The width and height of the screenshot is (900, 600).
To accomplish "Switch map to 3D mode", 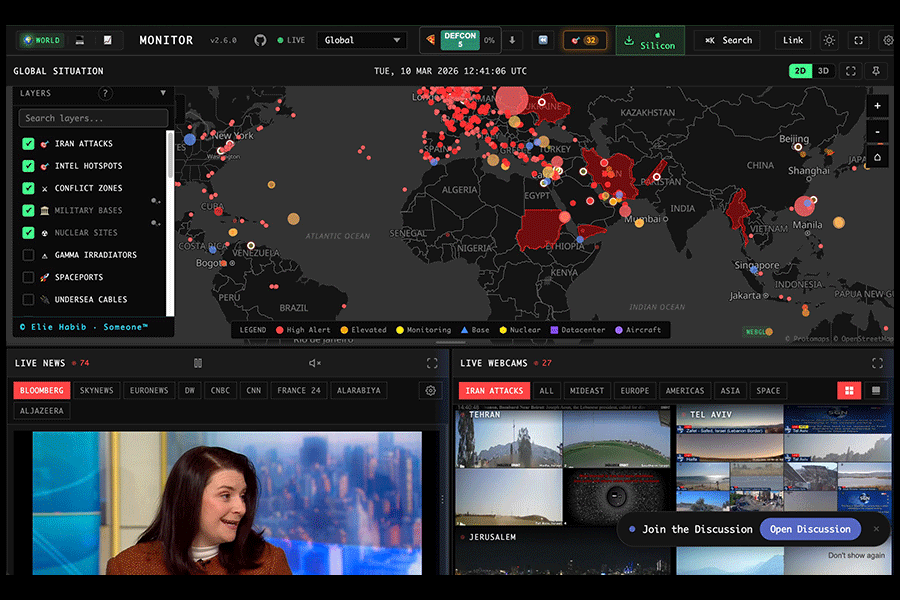I will (x=823, y=71).
